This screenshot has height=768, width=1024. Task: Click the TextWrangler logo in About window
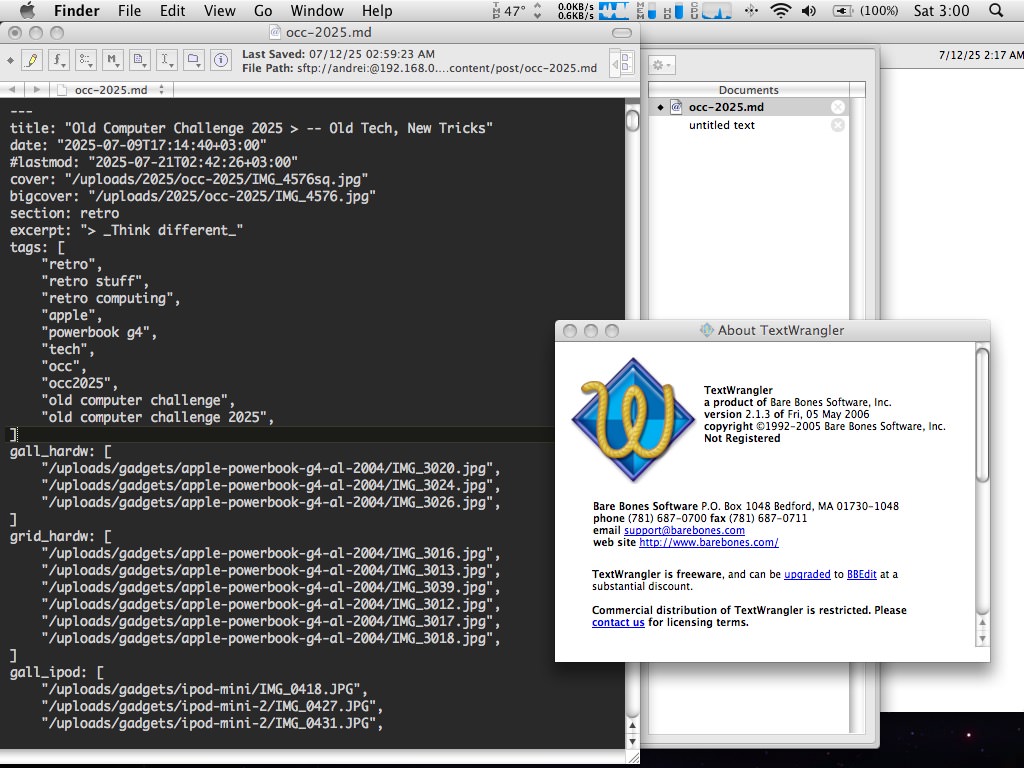[x=633, y=419]
